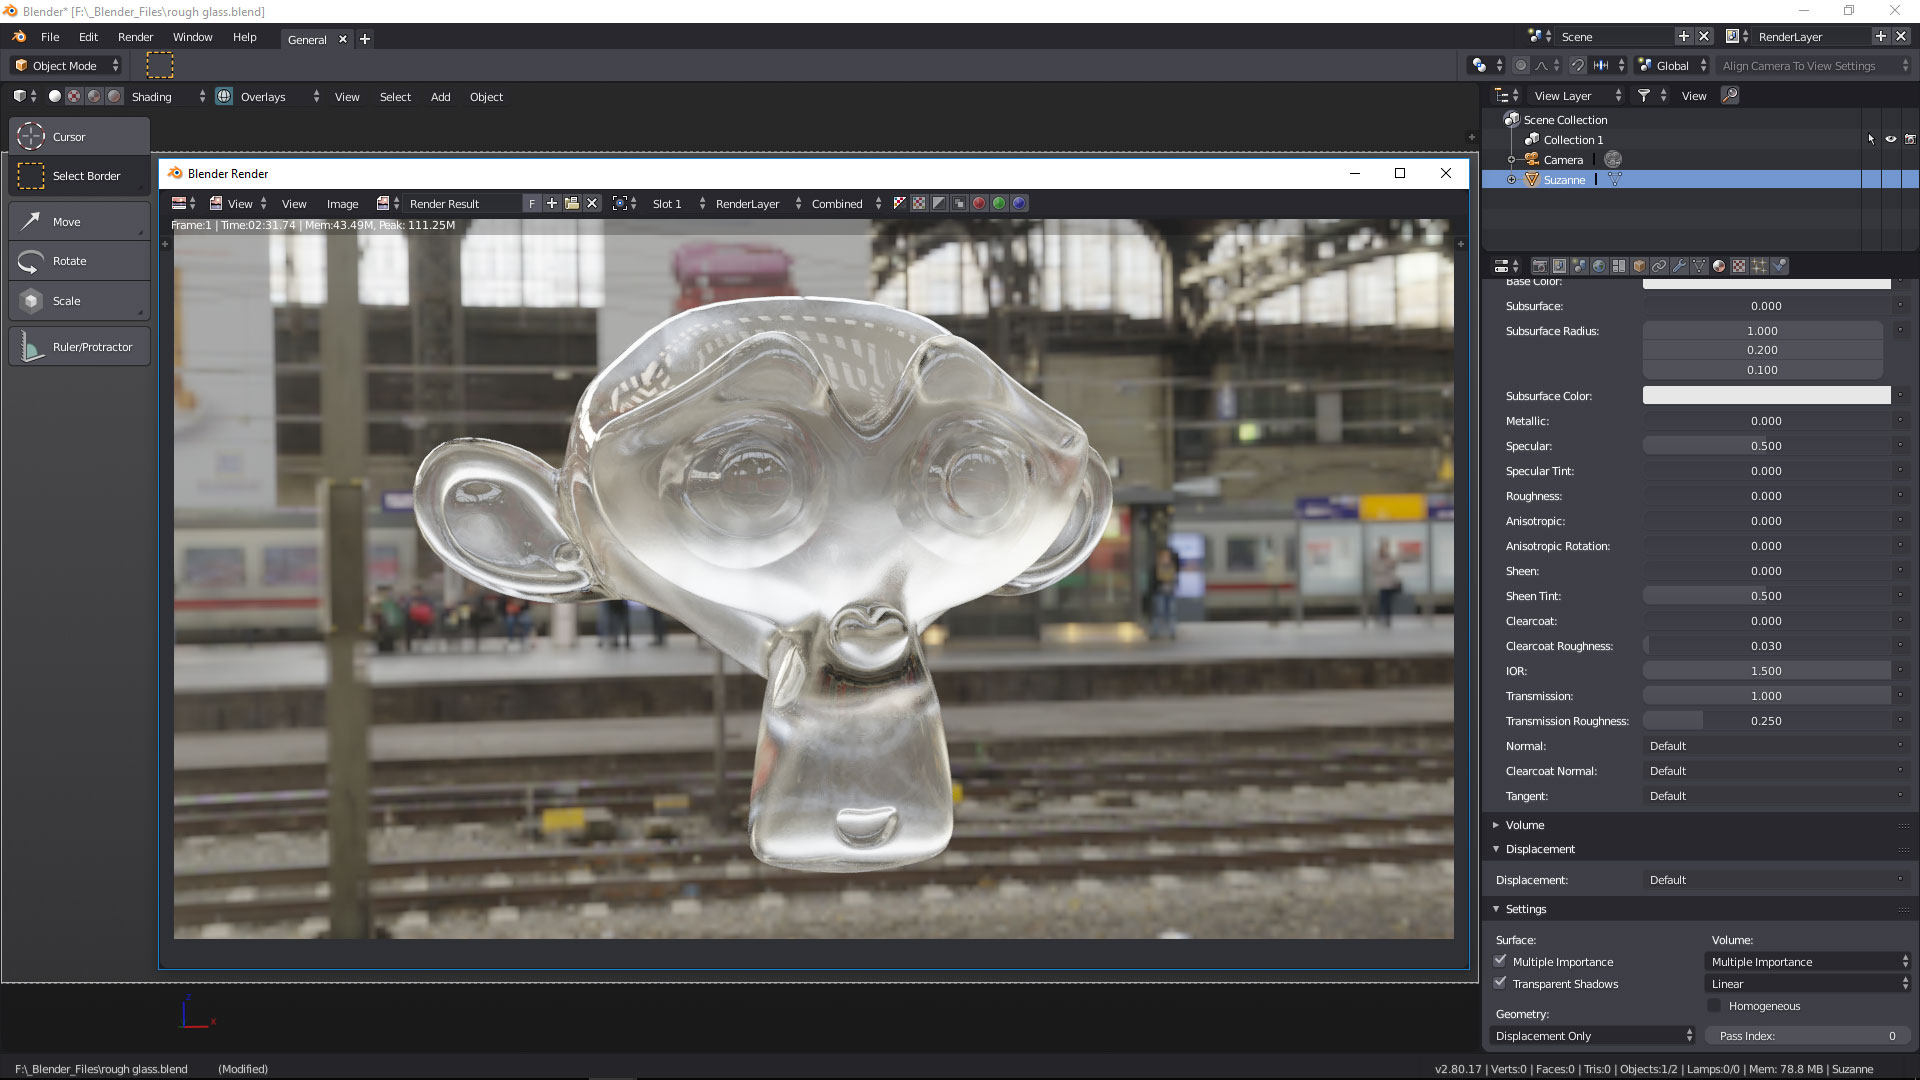This screenshot has height=1080, width=1920.
Task: Open image folder icon in render header
Action: (572, 203)
